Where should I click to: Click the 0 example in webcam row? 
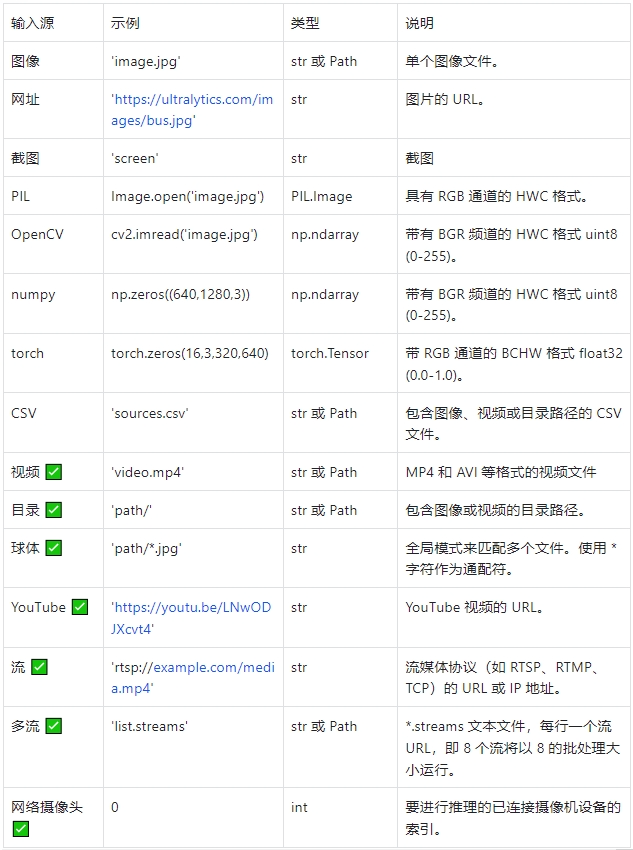[115, 807]
